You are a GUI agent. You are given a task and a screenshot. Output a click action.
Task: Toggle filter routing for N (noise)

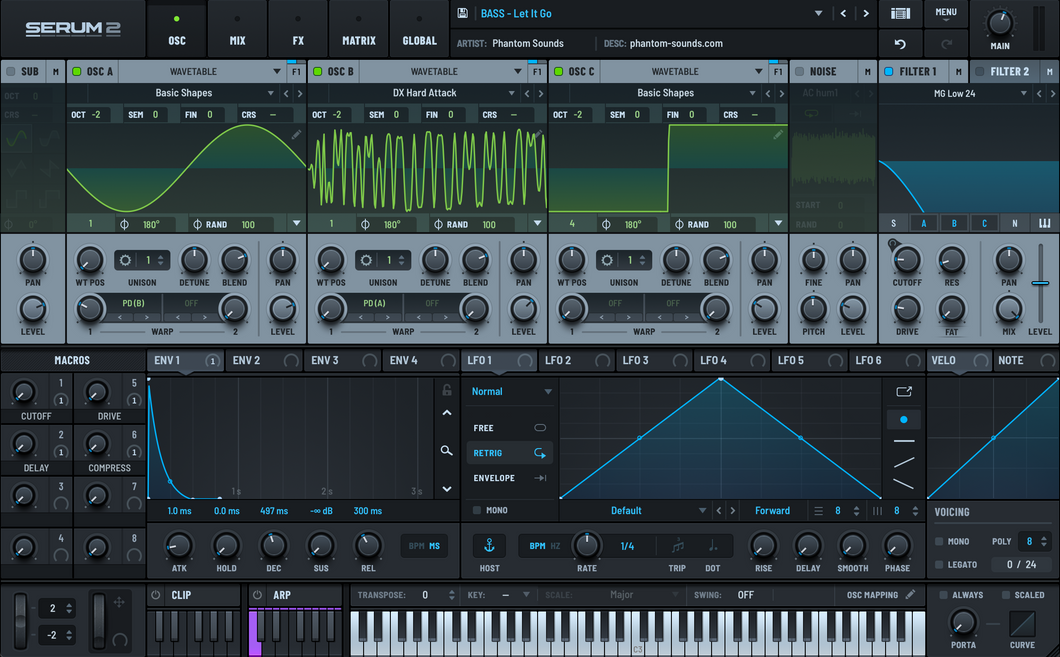[x=1014, y=224]
